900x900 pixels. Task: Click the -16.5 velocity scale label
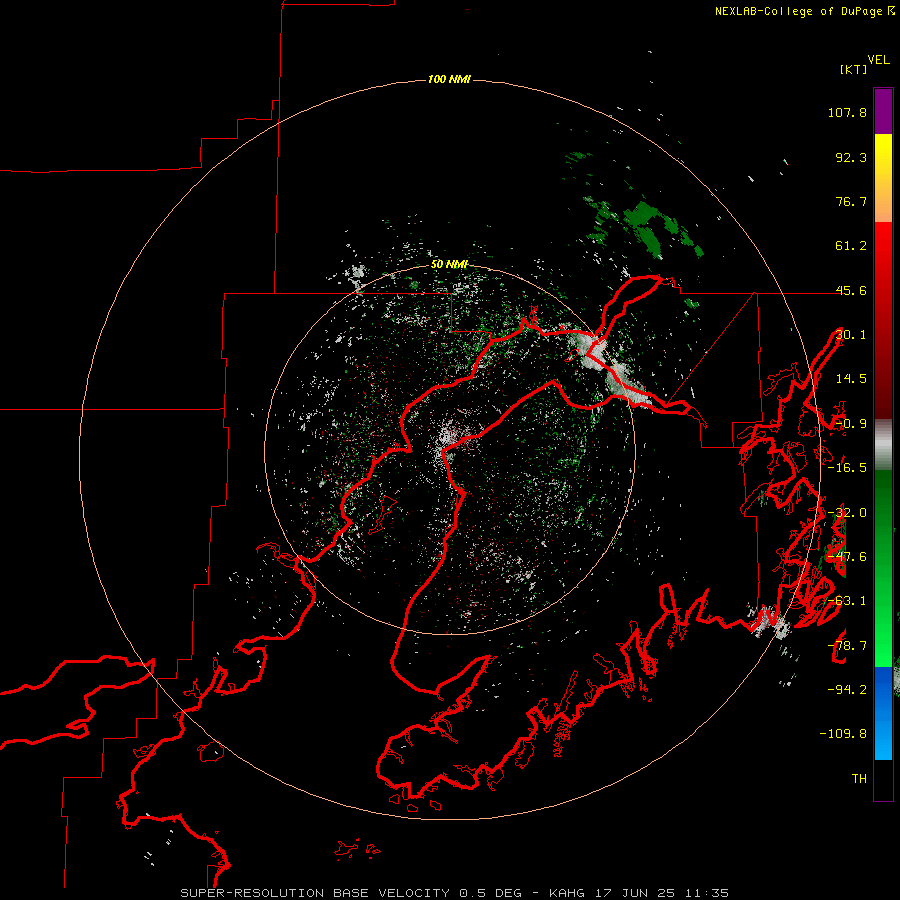(847, 468)
